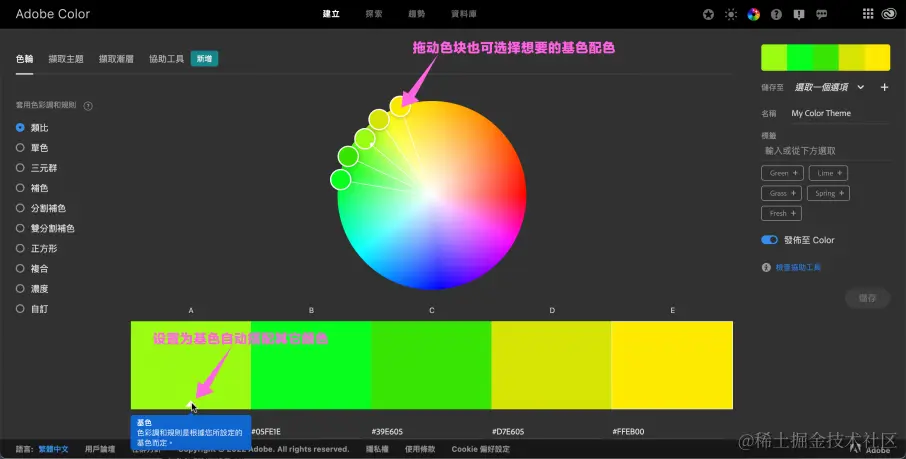This screenshot has width=906, height=459.
Task: Add the Grass tag
Action: (781, 194)
